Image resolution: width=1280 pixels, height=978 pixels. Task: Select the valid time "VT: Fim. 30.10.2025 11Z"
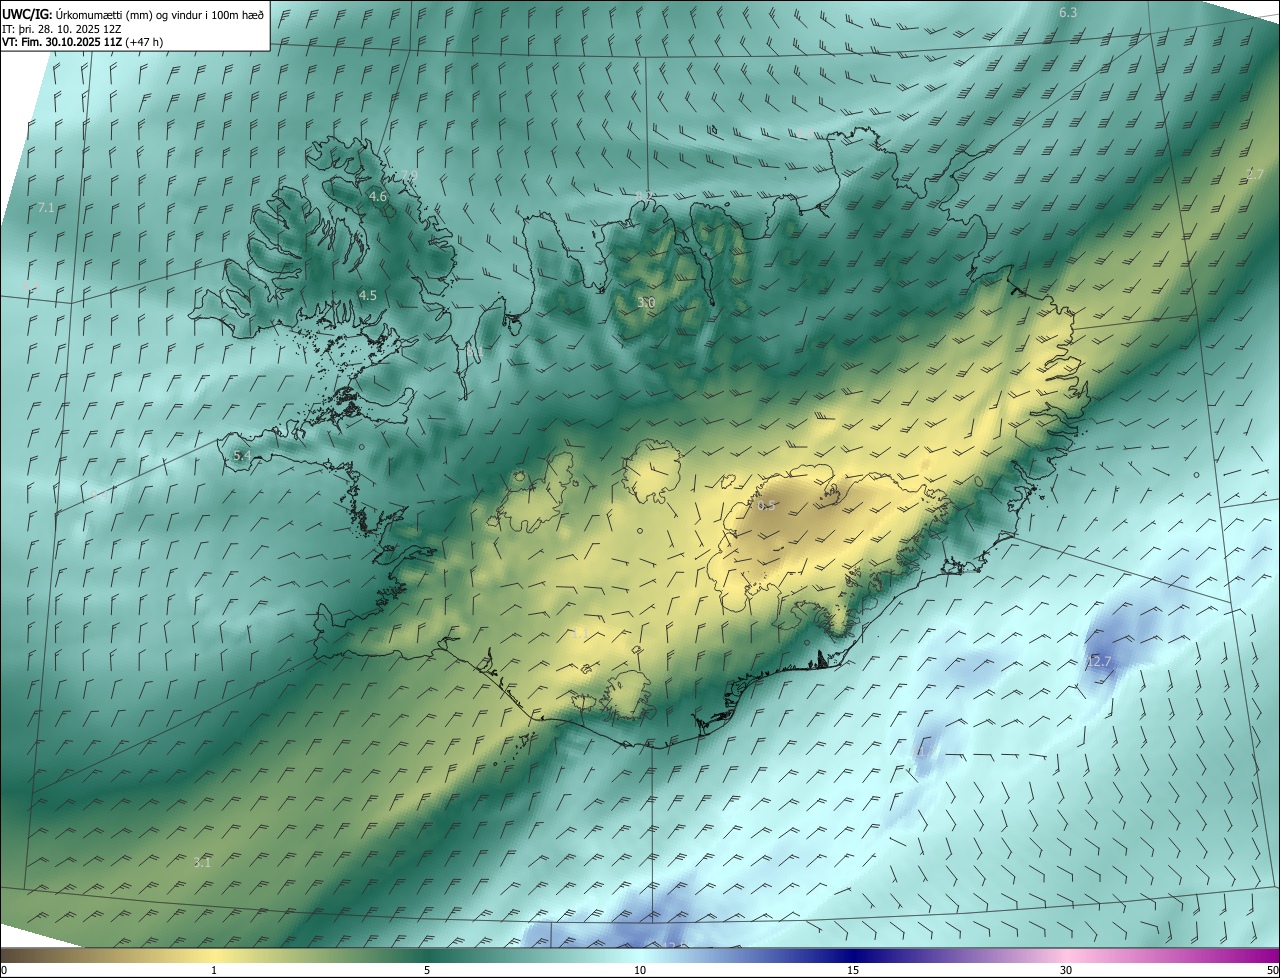tap(62, 42)
